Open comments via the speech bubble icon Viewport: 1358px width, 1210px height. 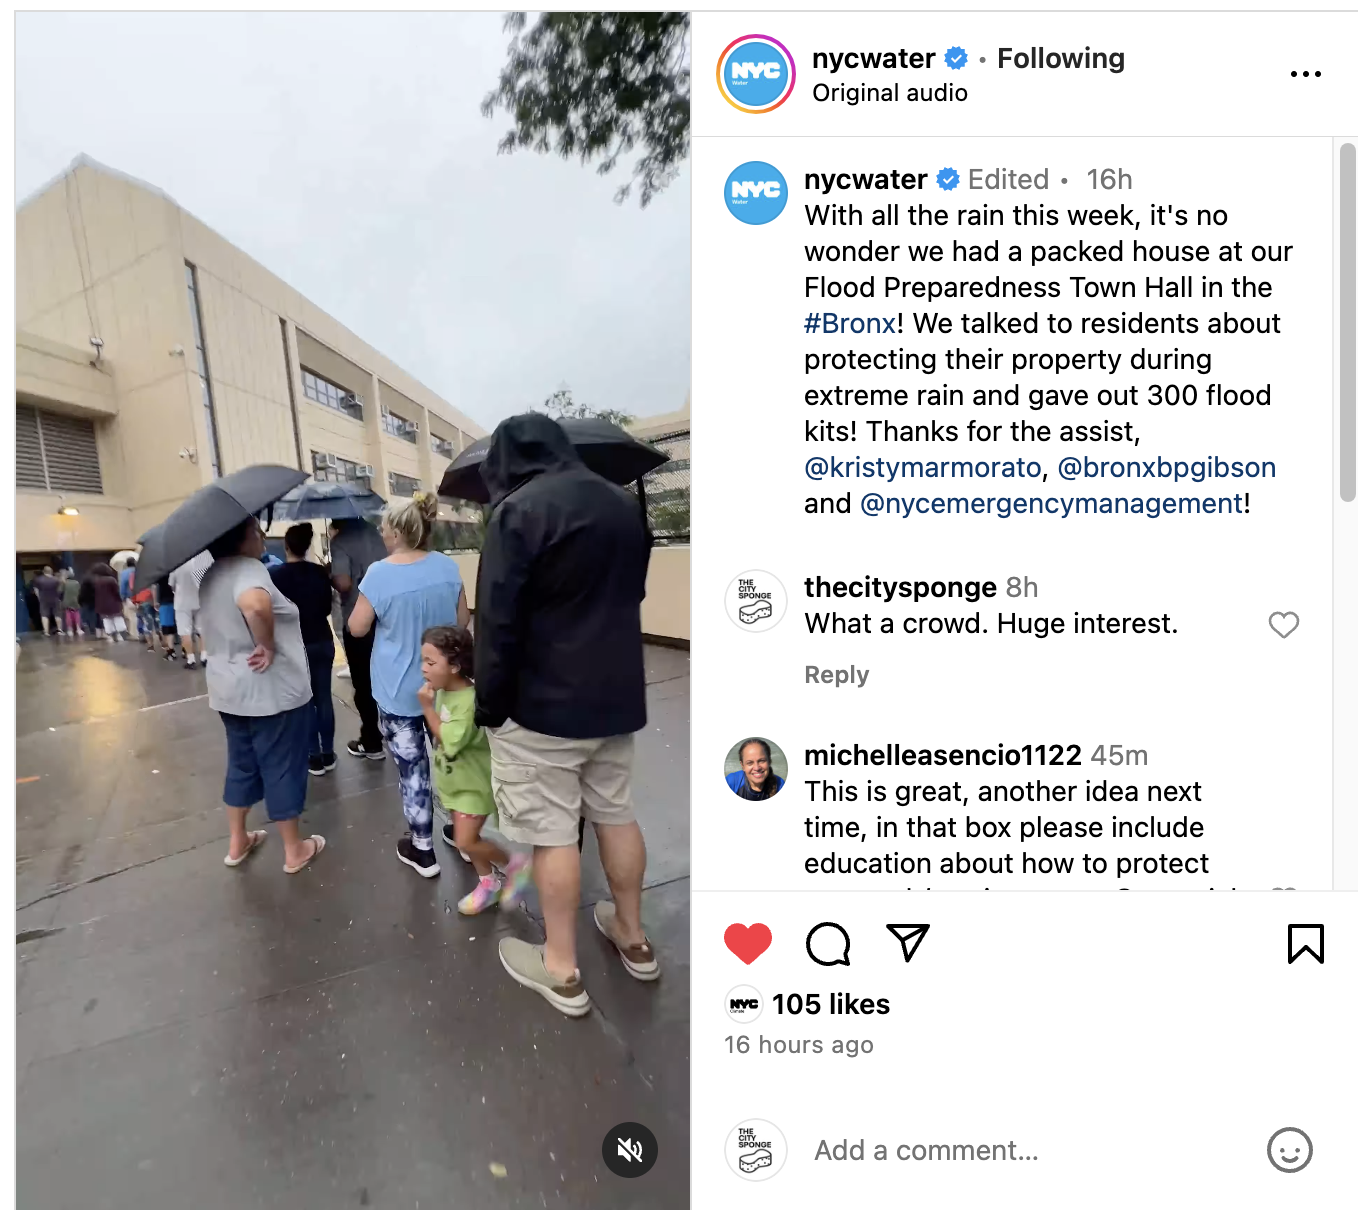point(828,943)
